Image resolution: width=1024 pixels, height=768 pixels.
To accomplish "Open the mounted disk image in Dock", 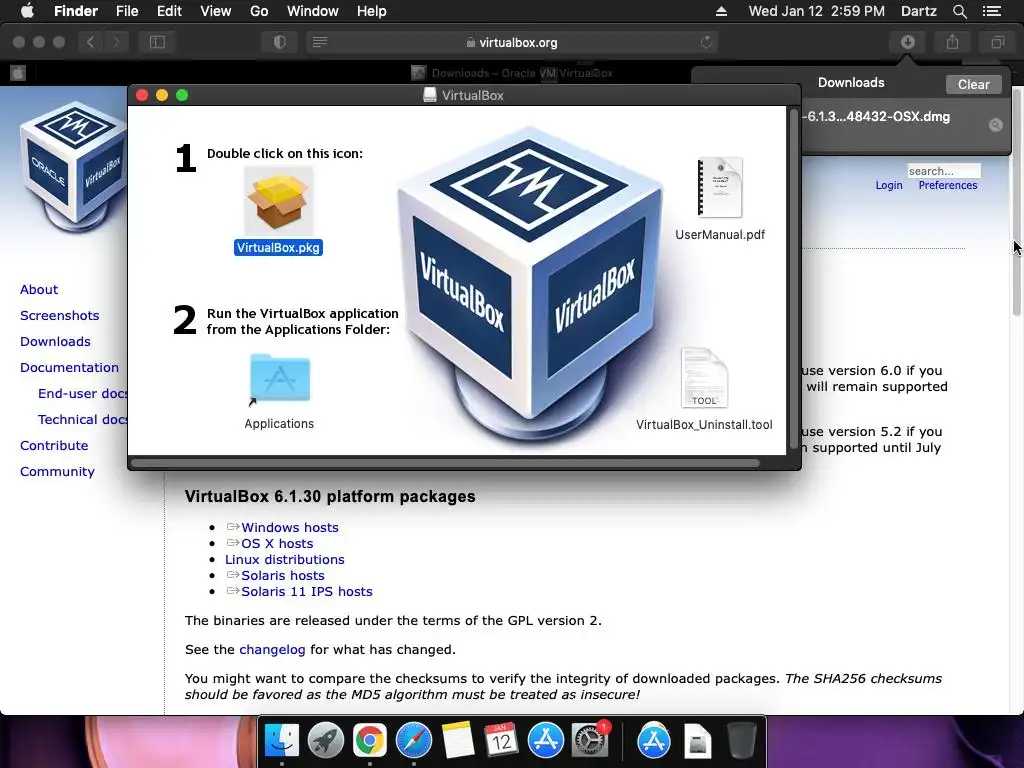I will [697, 741].
